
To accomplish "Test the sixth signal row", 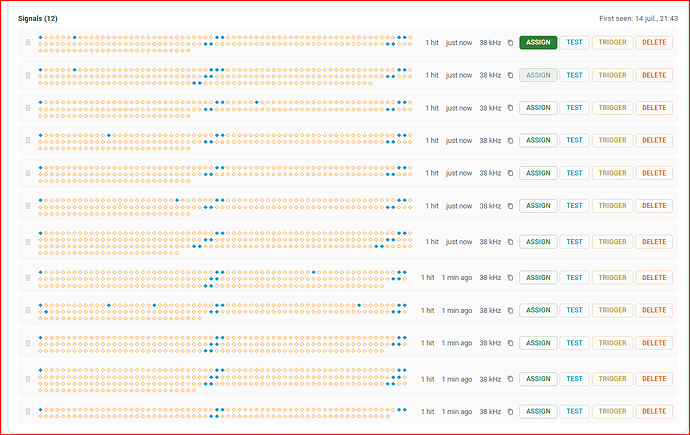I will point(574,206).
